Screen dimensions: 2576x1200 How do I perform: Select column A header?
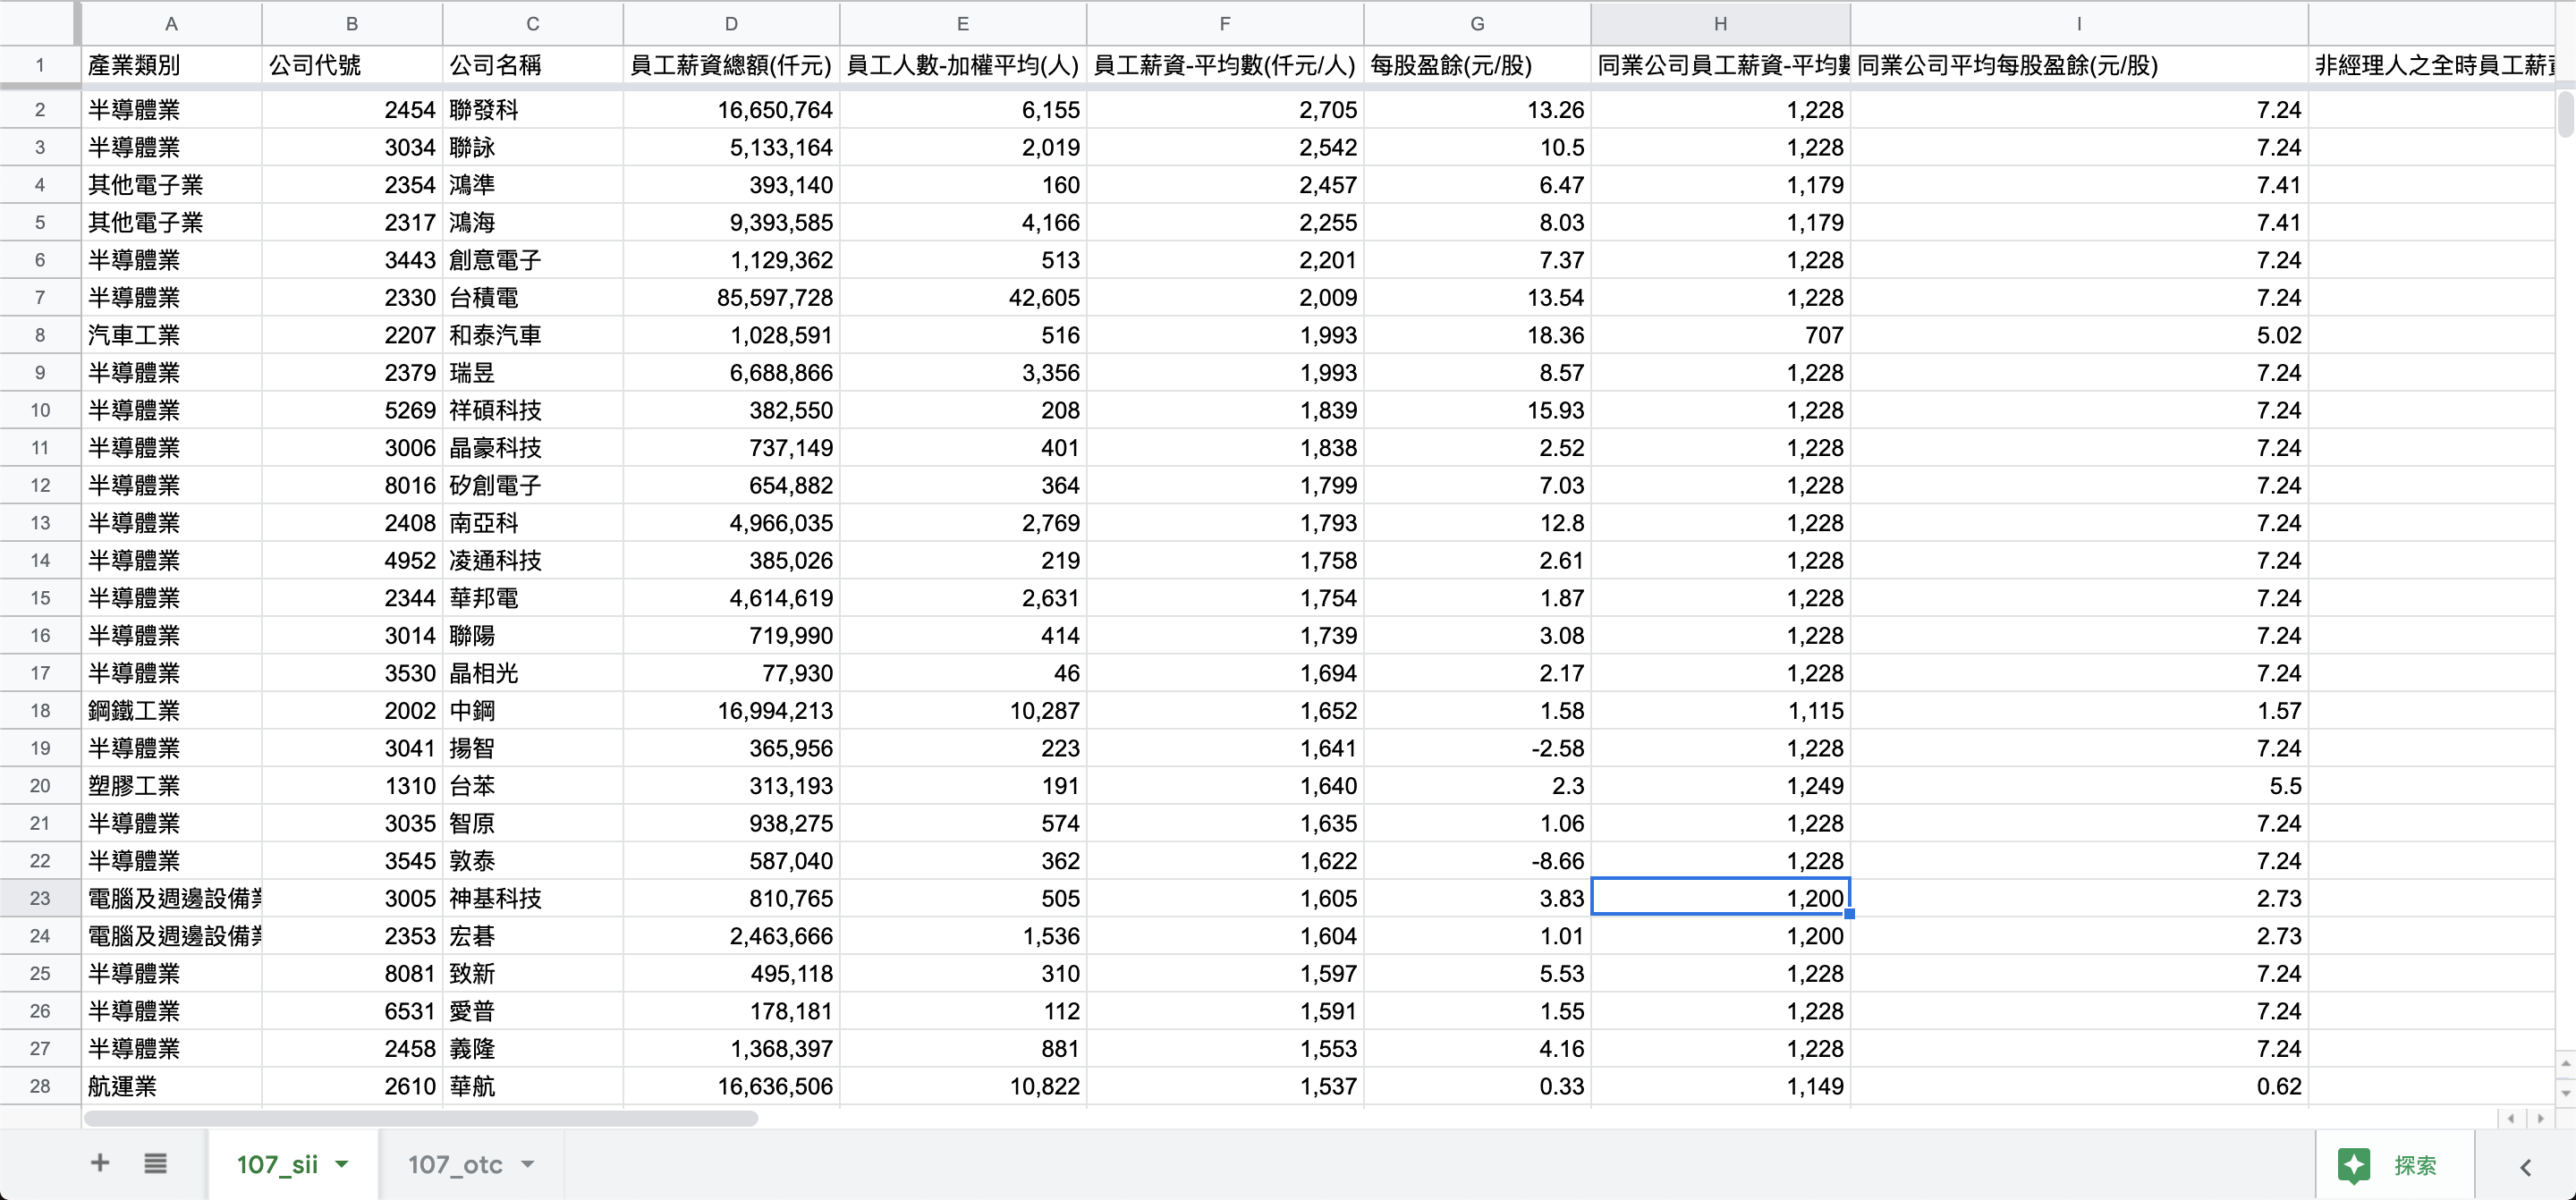171,23
